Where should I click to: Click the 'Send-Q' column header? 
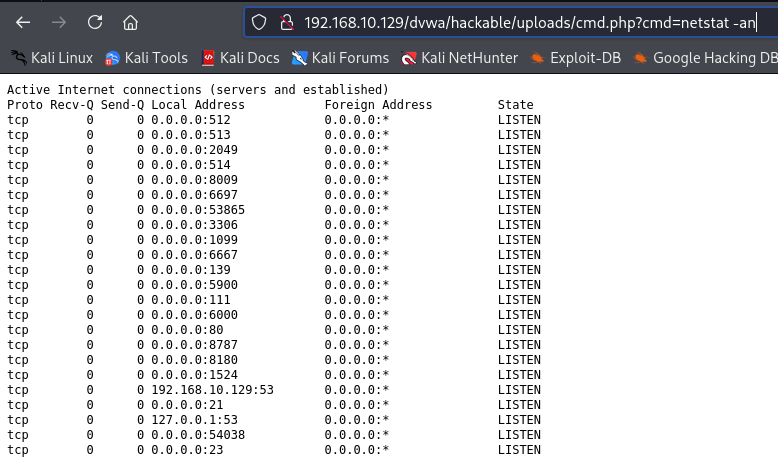(x=122, y=105)
